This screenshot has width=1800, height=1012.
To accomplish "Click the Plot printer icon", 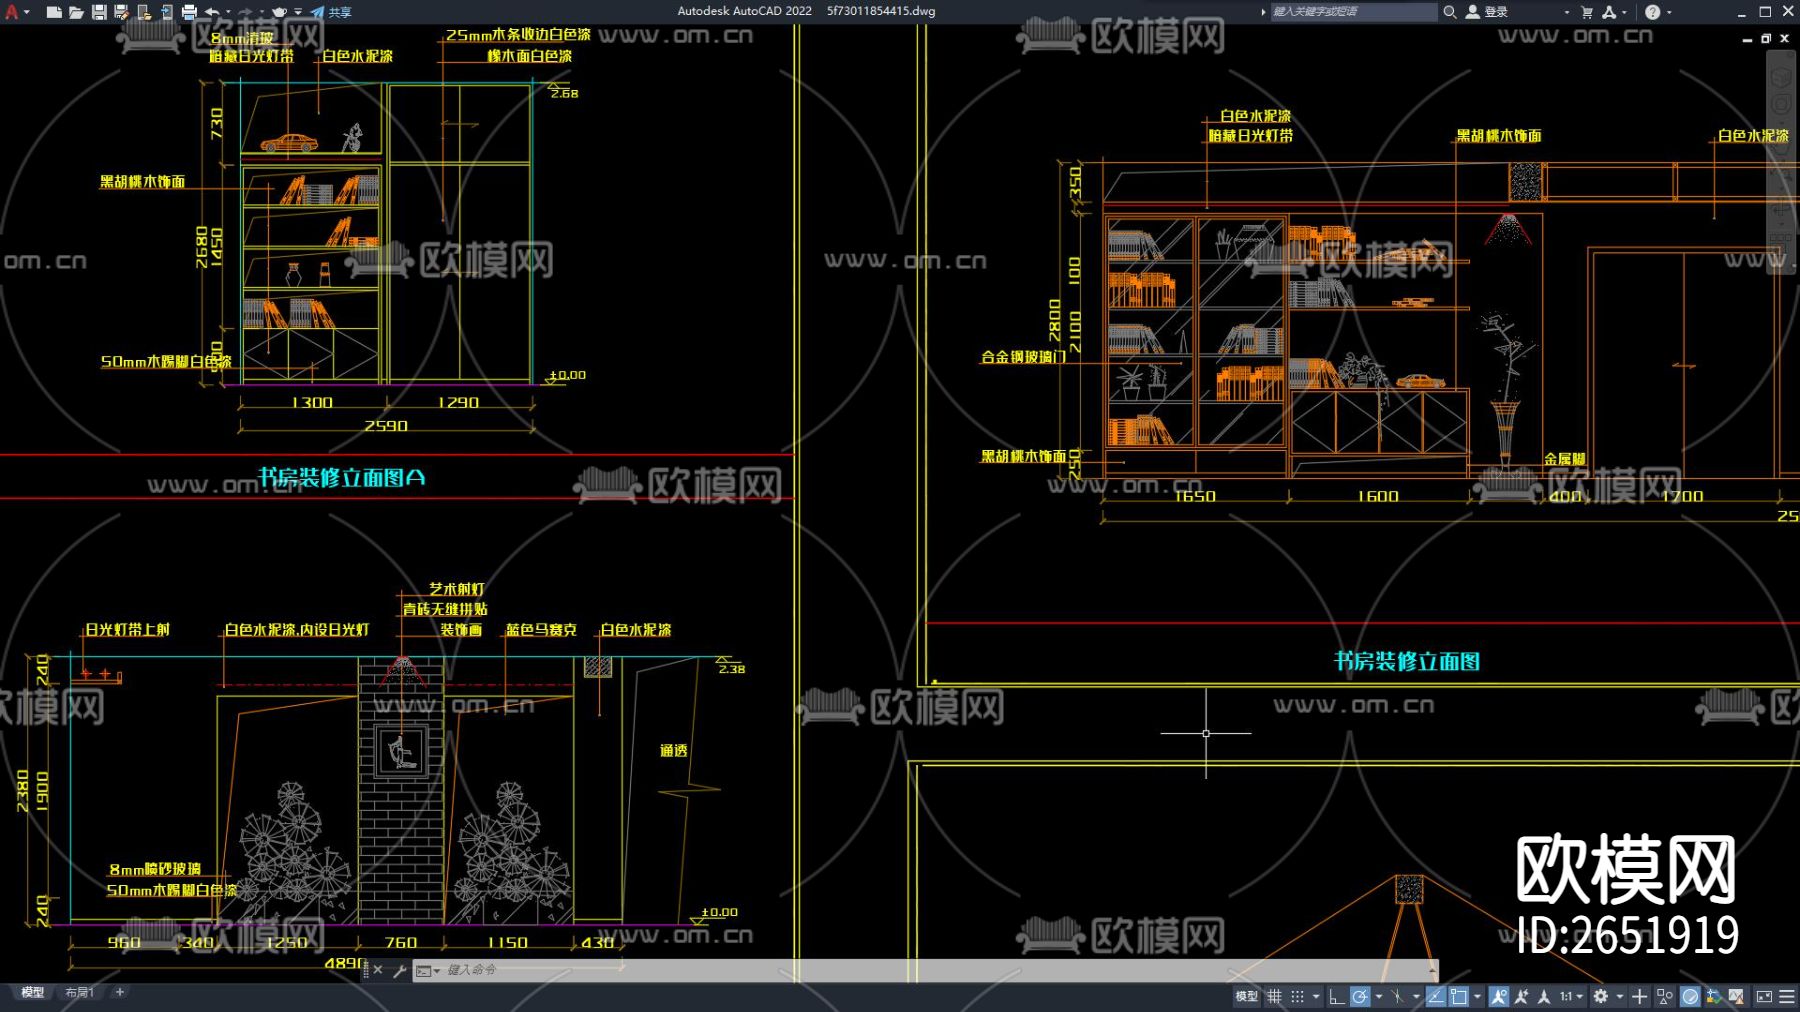I will point(189,12).
